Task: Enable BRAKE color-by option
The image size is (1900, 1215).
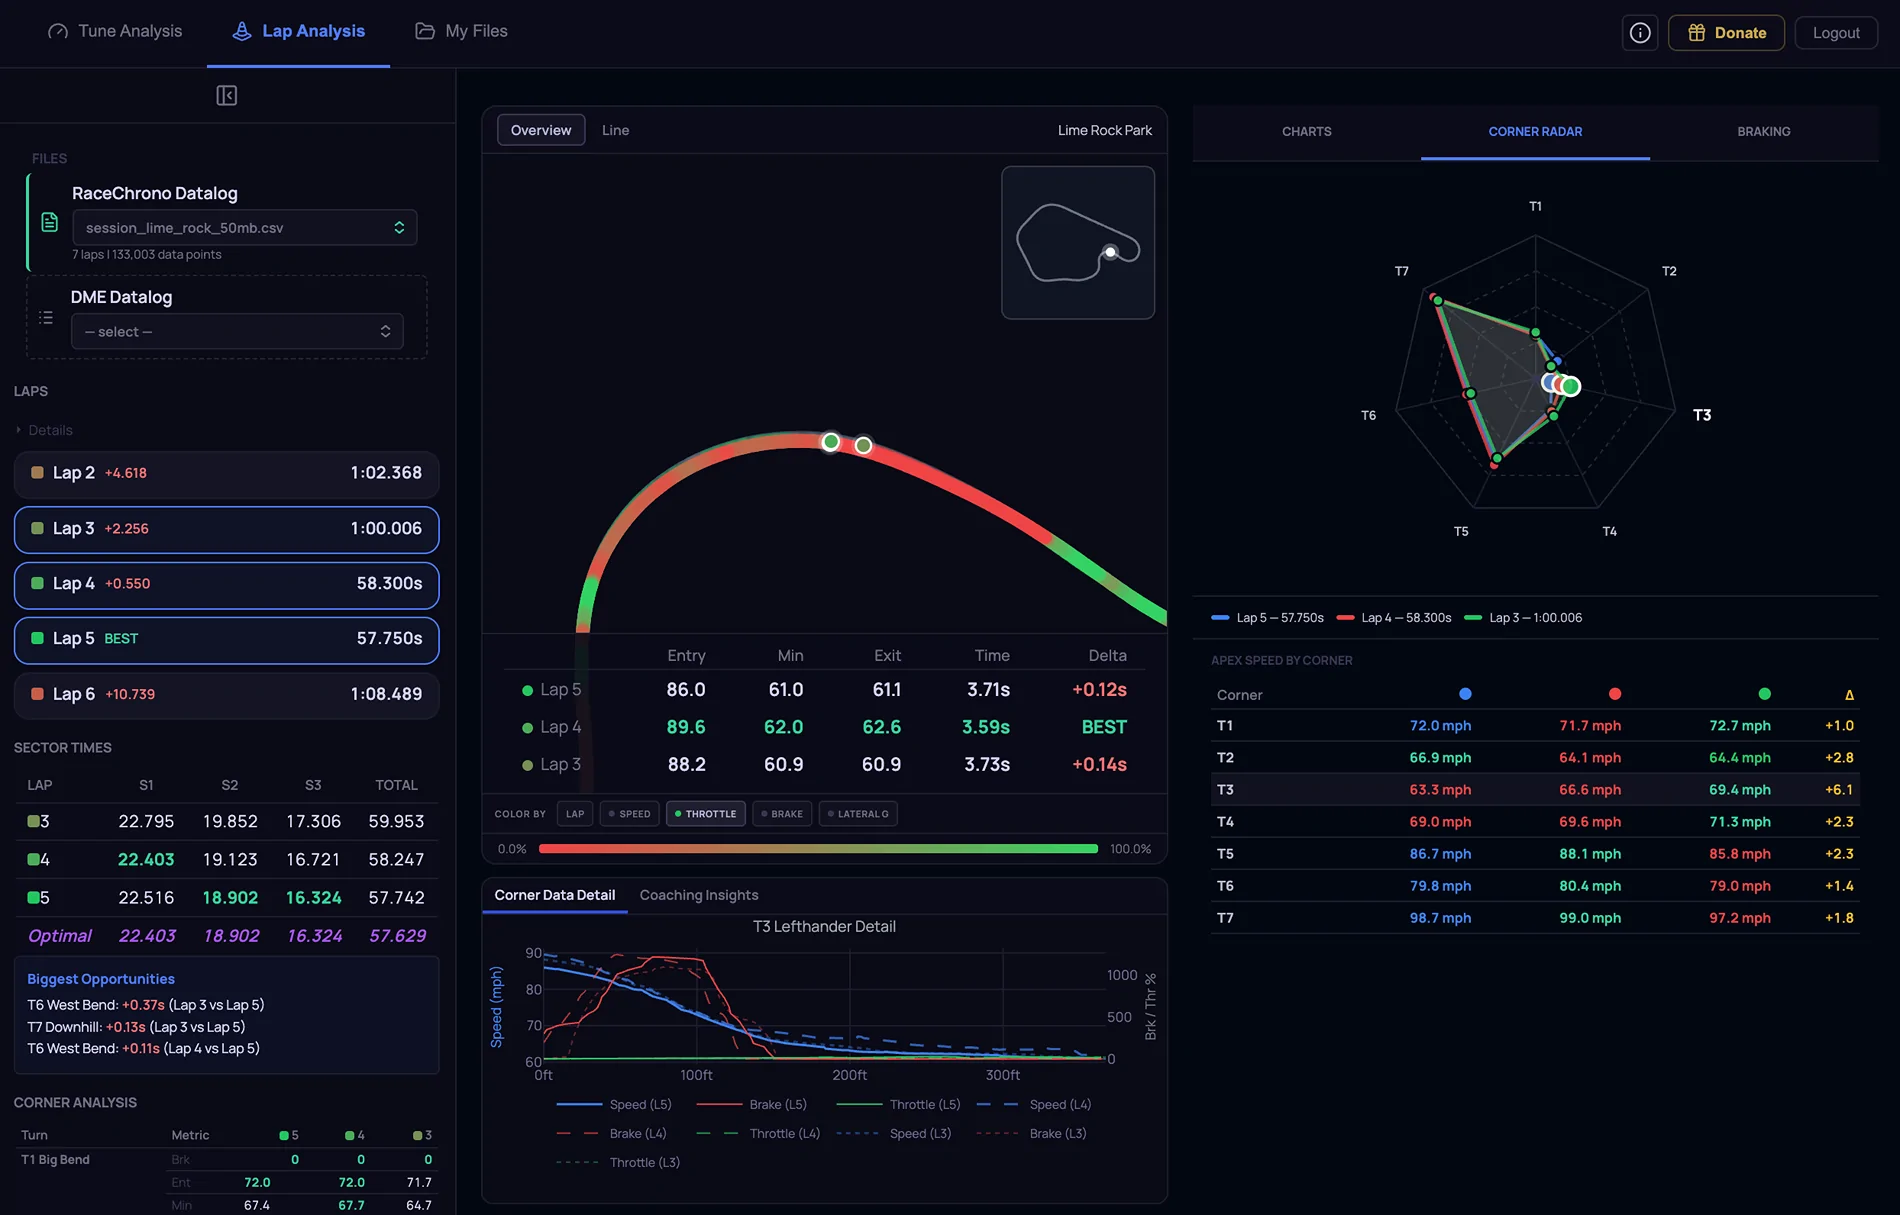Action: 782,814
